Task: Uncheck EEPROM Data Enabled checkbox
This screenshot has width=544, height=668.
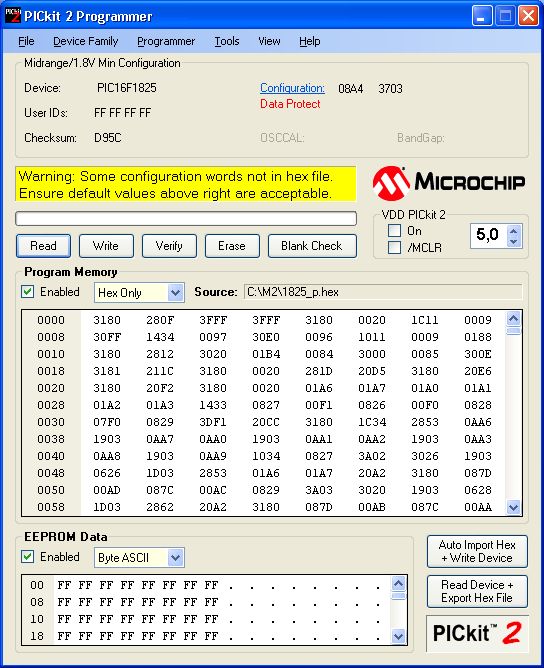Action: pyautogui.click(x=28, y=557)
